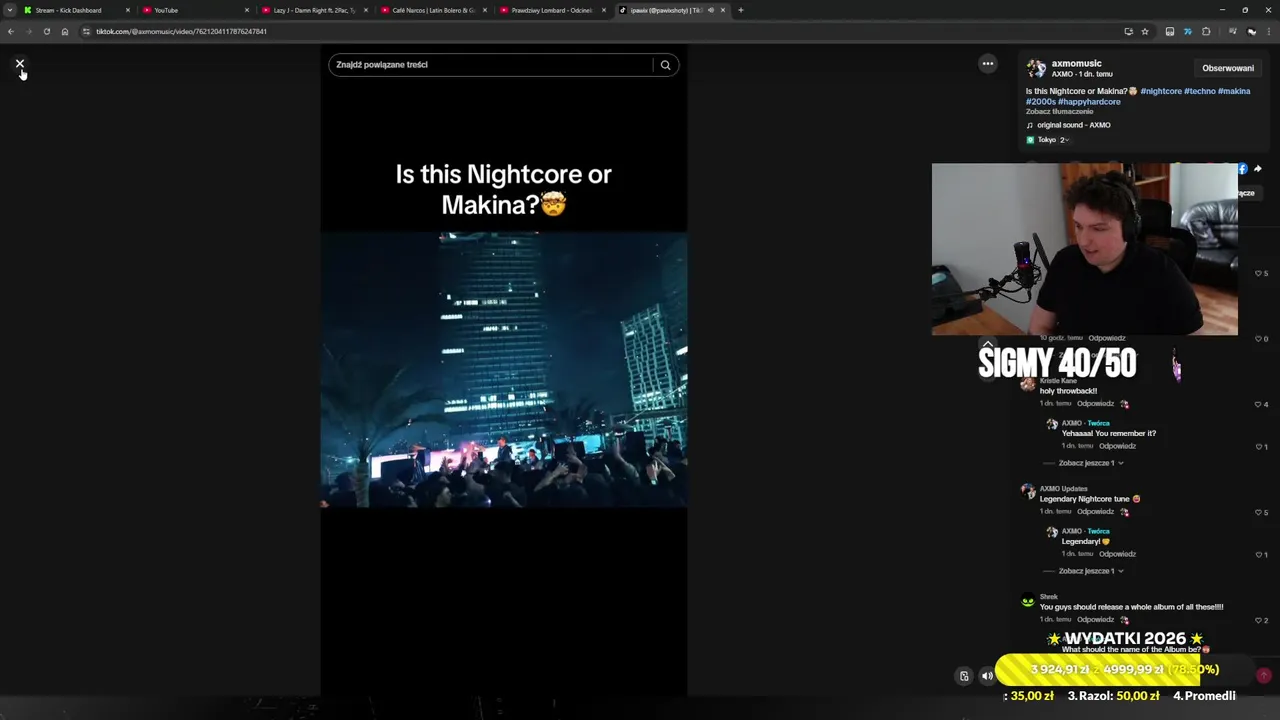The width and height of the screenshot is (1280, 720).
Task: Like the 'Legendary!' reply by AXMO
Action: point(1258,554)
